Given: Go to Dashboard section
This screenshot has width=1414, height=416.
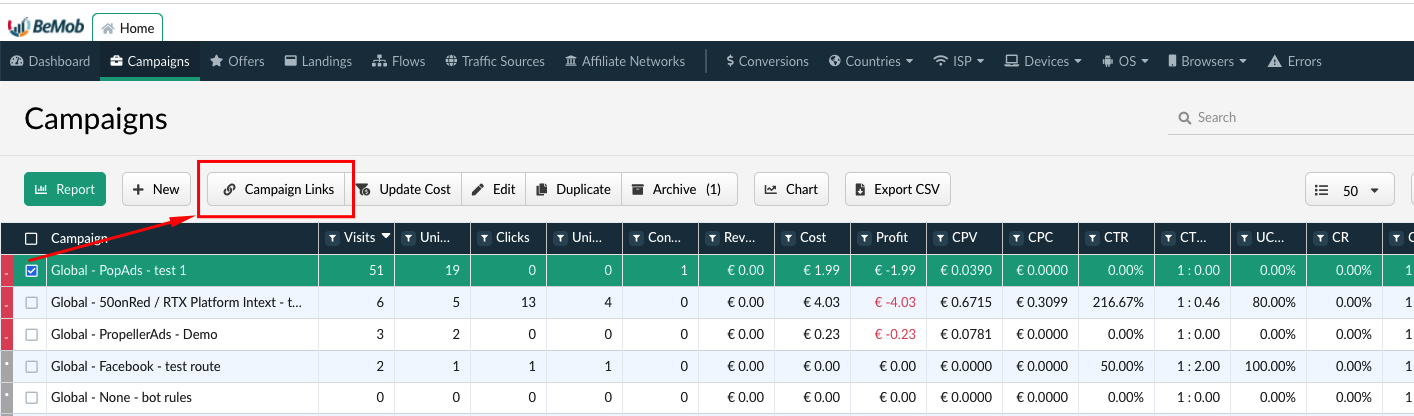Looking at the screenshot, I should [50, 61].
